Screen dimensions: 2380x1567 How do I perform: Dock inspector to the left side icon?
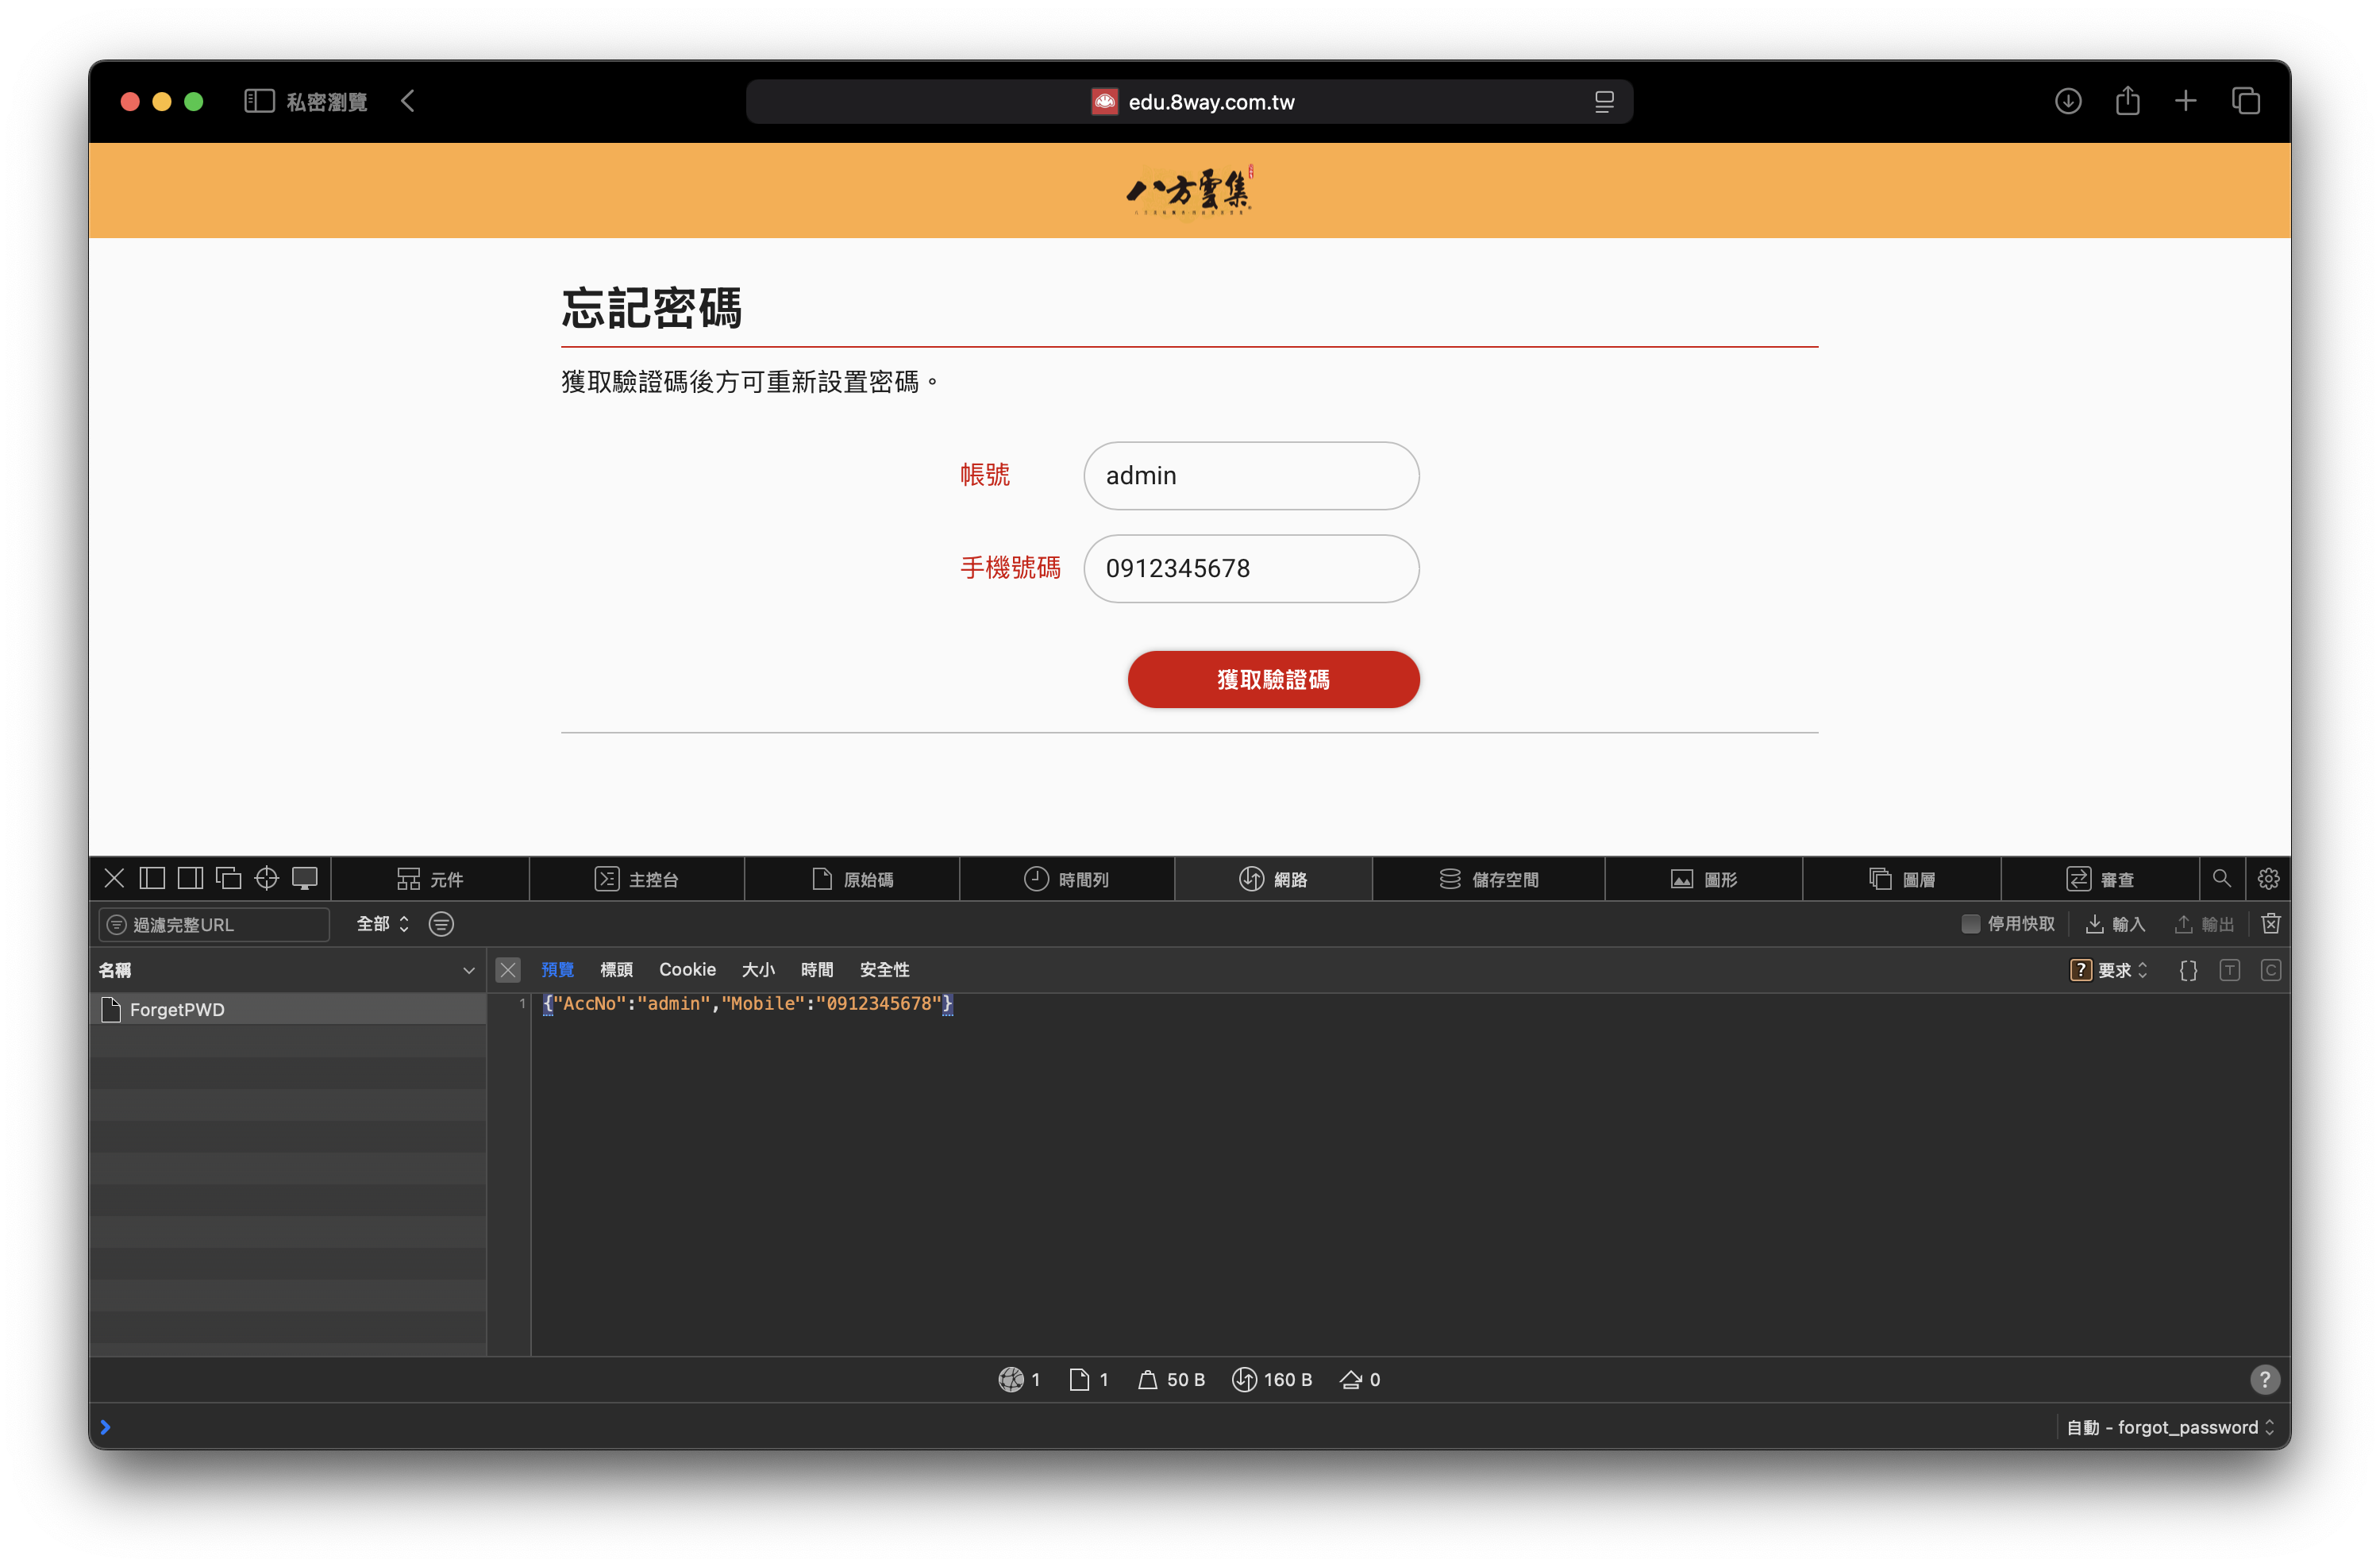click(x=152, y=878)
